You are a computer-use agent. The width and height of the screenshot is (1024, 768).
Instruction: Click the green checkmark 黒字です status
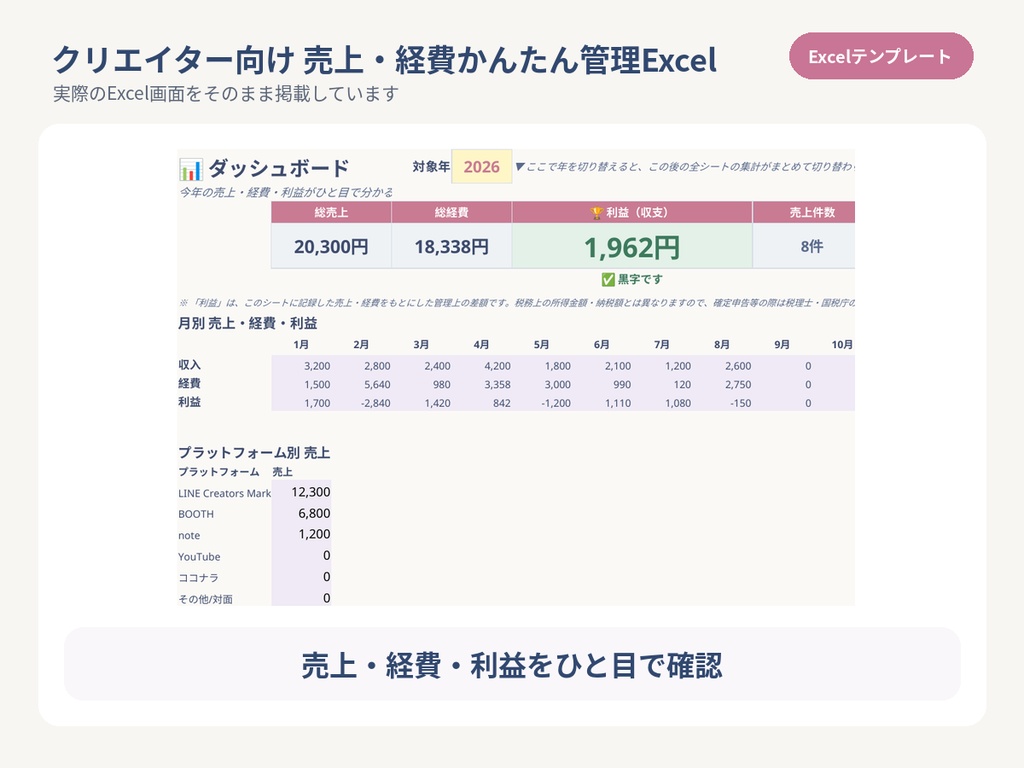point(632,280)
